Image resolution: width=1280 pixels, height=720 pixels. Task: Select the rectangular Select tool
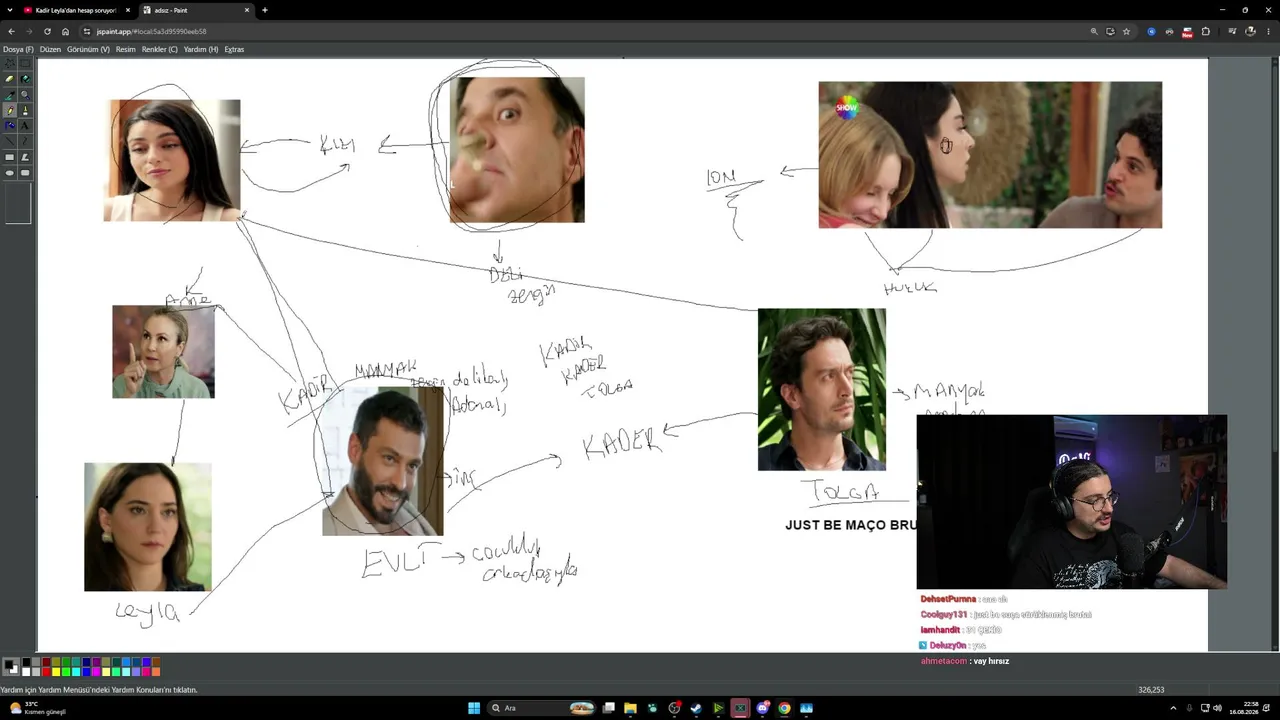[x=25, y=62]
